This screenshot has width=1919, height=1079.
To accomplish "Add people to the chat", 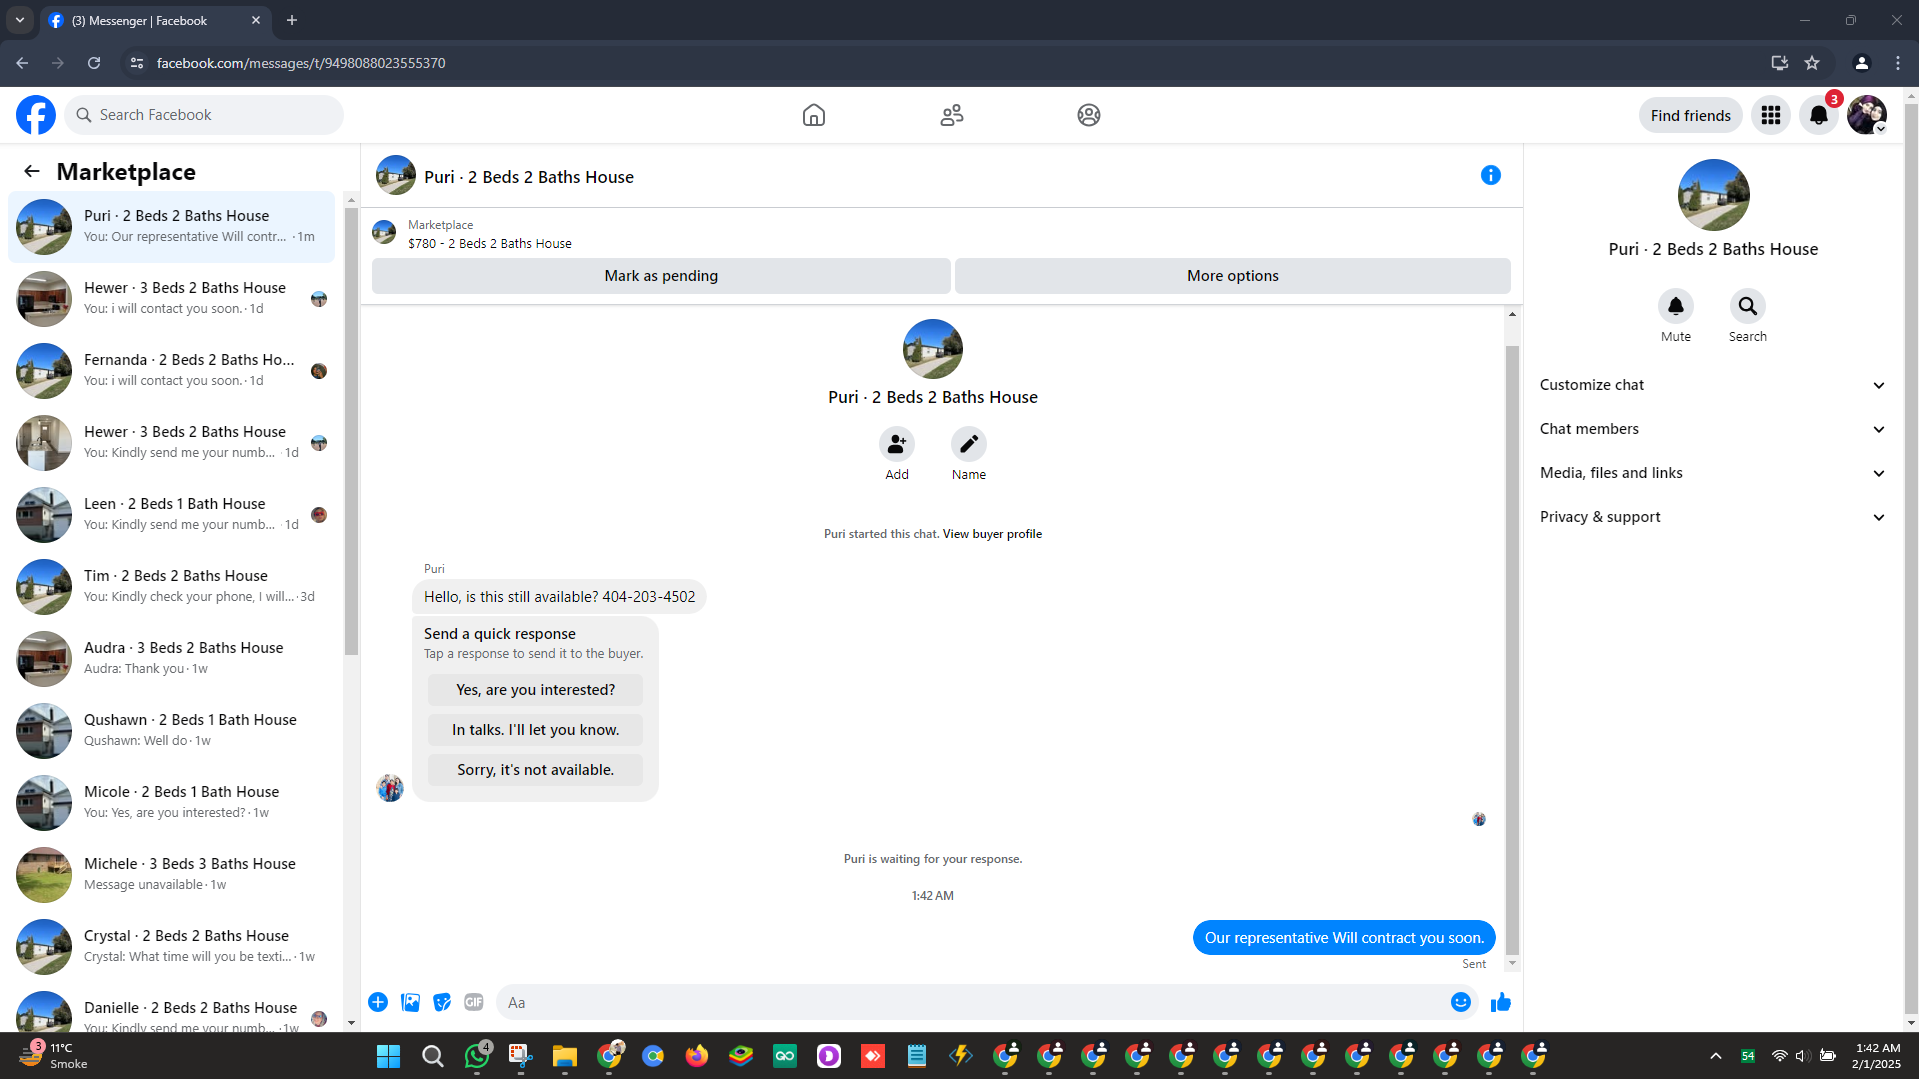I will coord(897,443).
